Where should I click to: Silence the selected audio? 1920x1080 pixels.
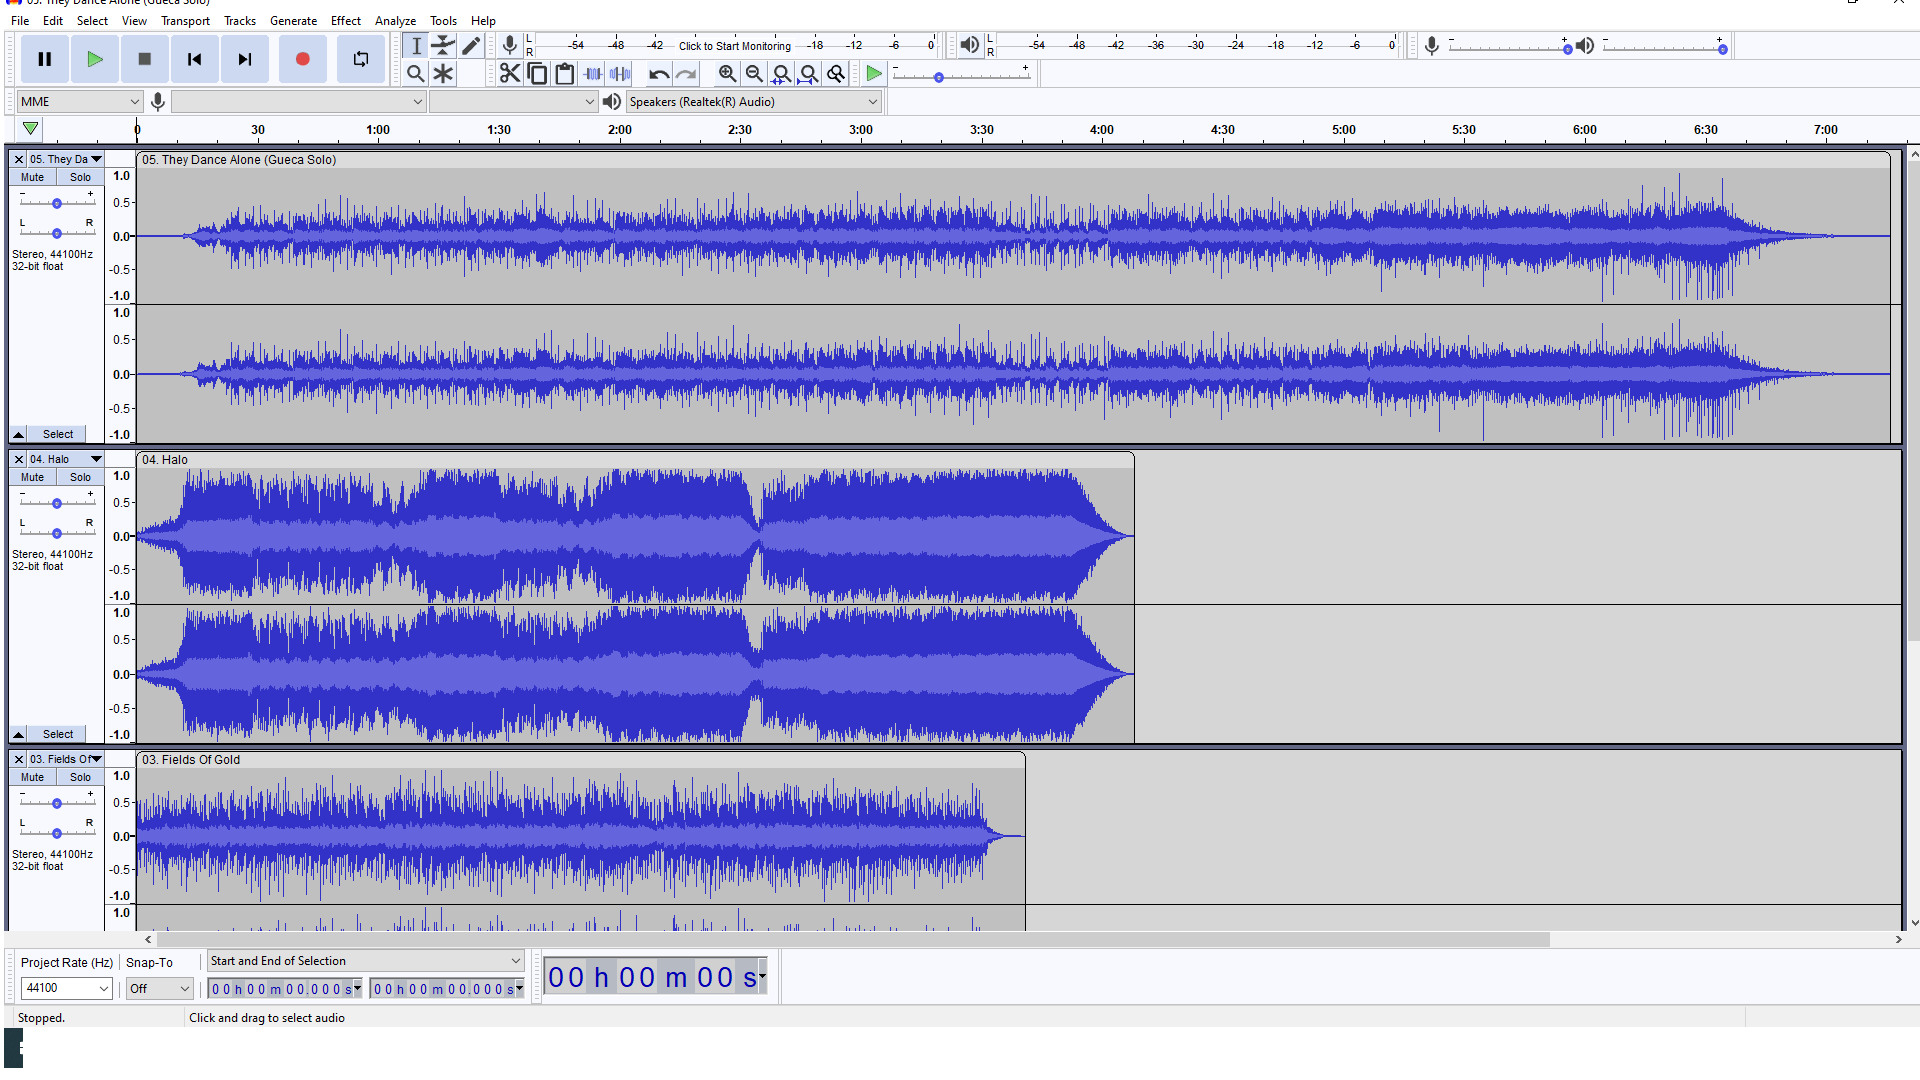(620, 73)
